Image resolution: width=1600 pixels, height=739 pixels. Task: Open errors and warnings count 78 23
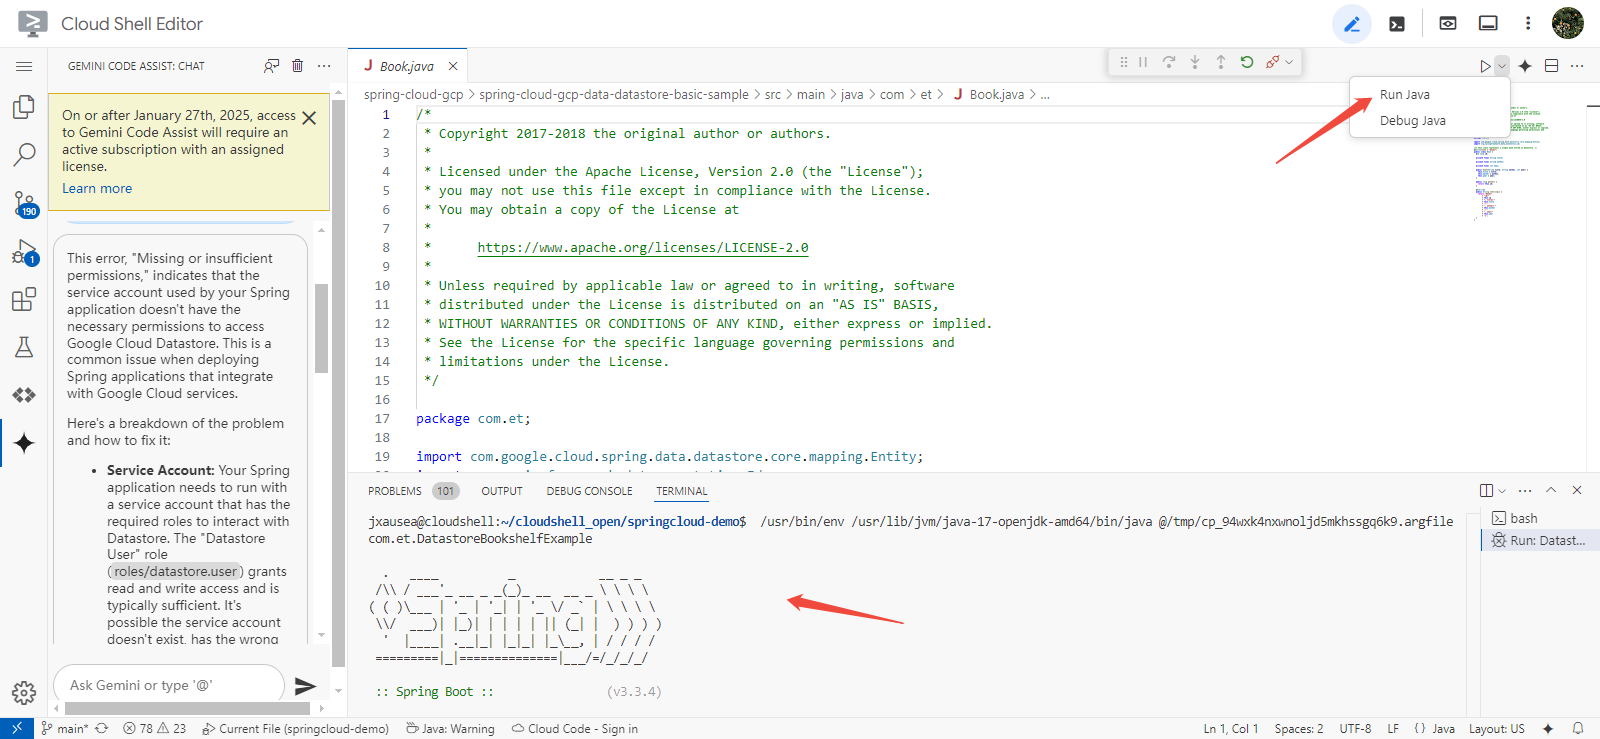tap(154, 729)
